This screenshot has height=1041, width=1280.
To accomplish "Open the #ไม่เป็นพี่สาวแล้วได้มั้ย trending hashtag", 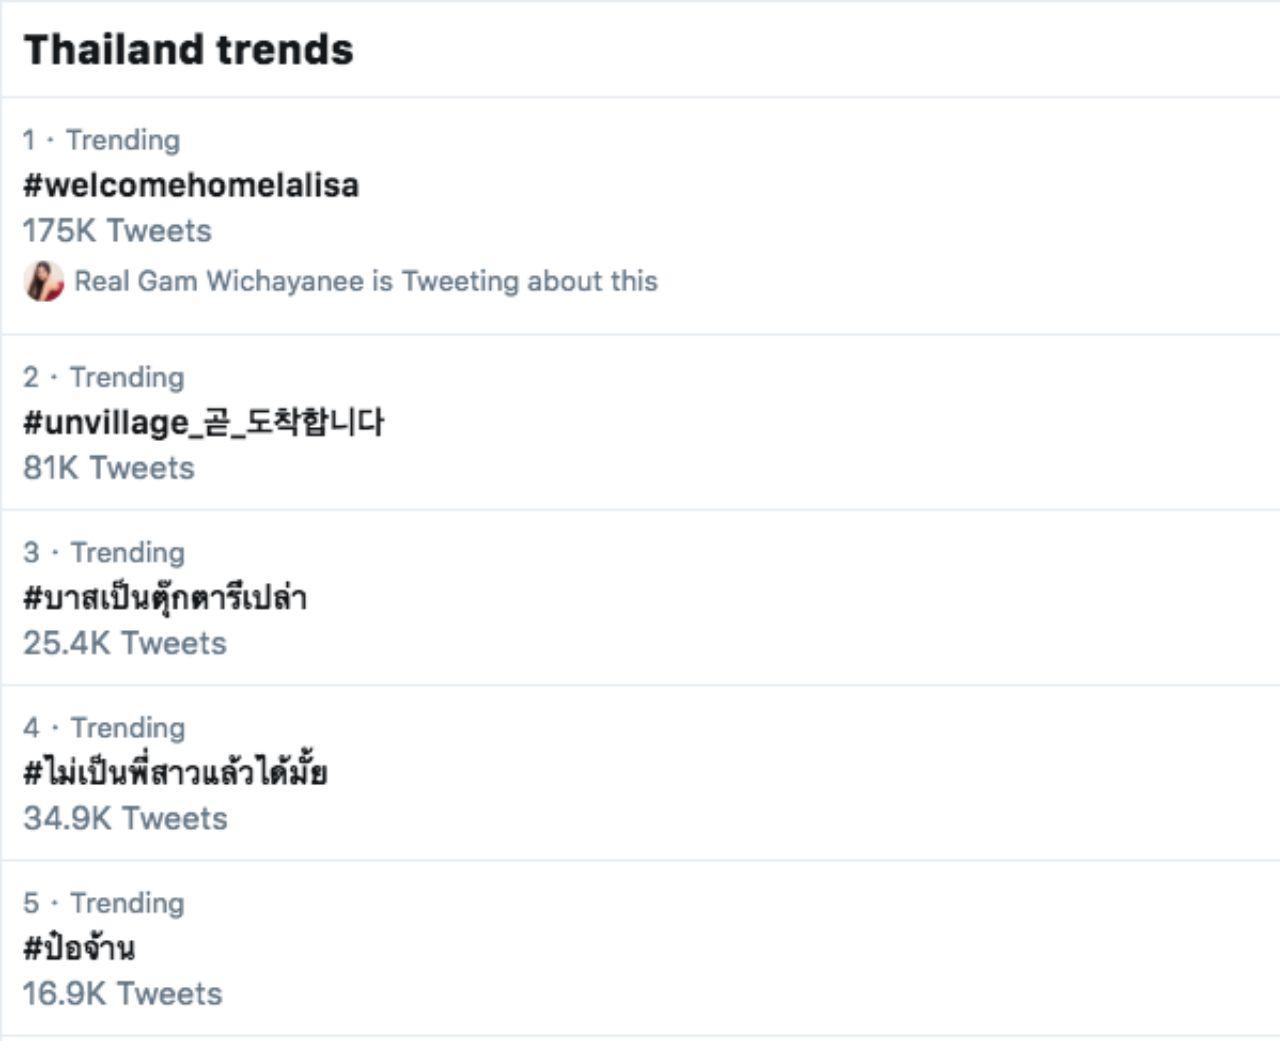I will [176, 773].
